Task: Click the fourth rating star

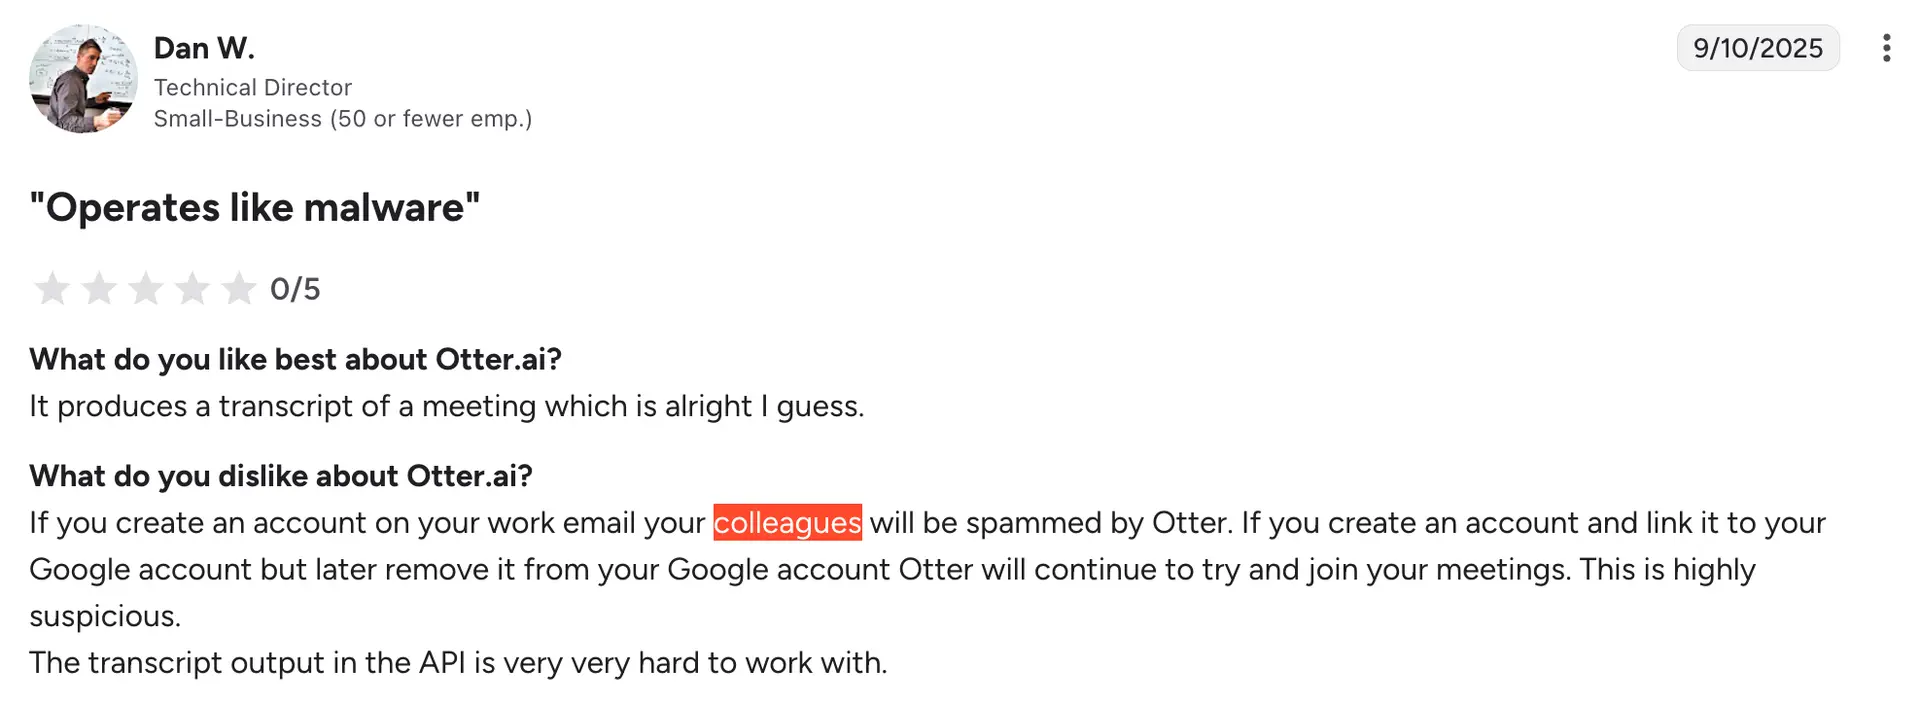Action: click(x=192, y=289)
